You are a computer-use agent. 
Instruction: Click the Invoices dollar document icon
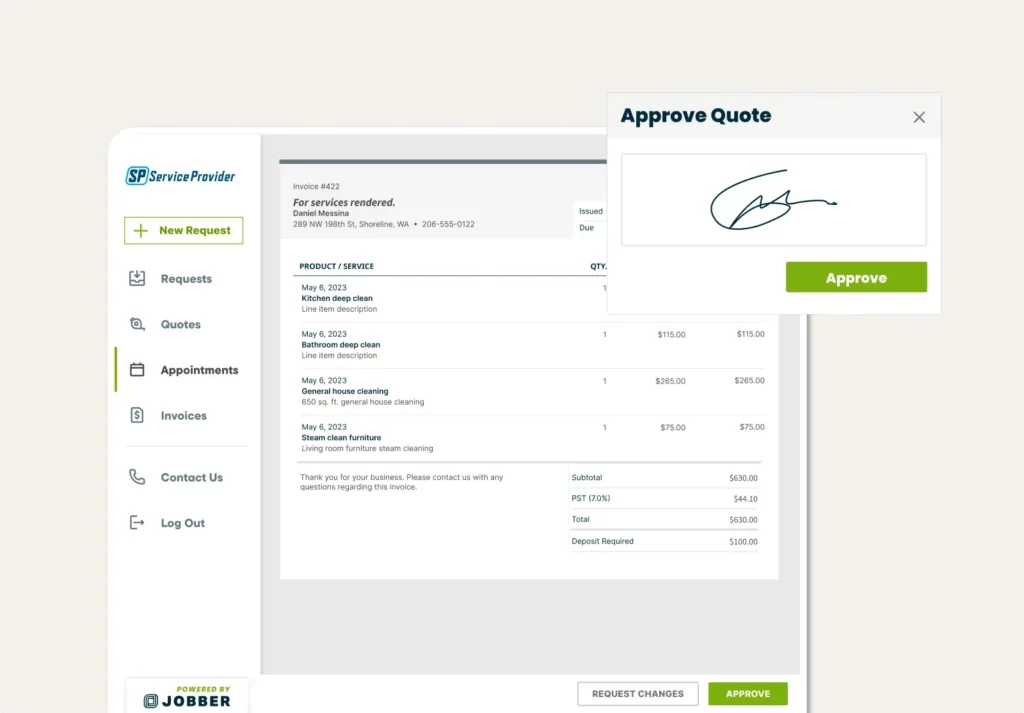(x=137, y=415)
